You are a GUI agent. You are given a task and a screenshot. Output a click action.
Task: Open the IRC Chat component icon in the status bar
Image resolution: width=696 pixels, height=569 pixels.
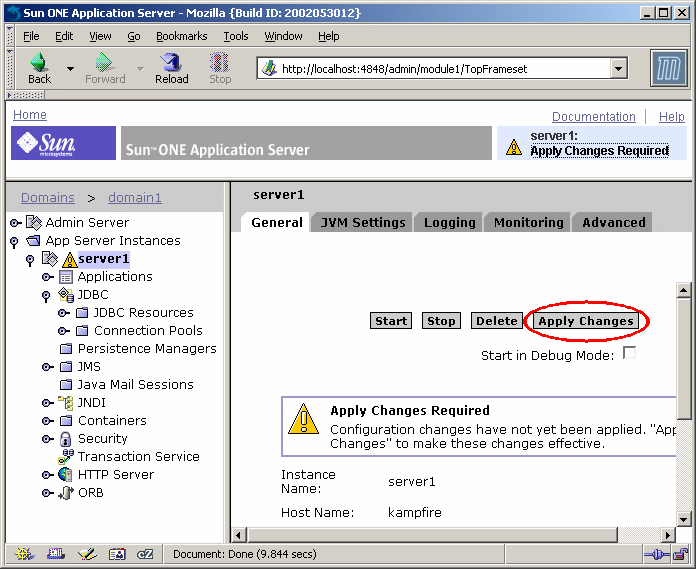[145, 554]
